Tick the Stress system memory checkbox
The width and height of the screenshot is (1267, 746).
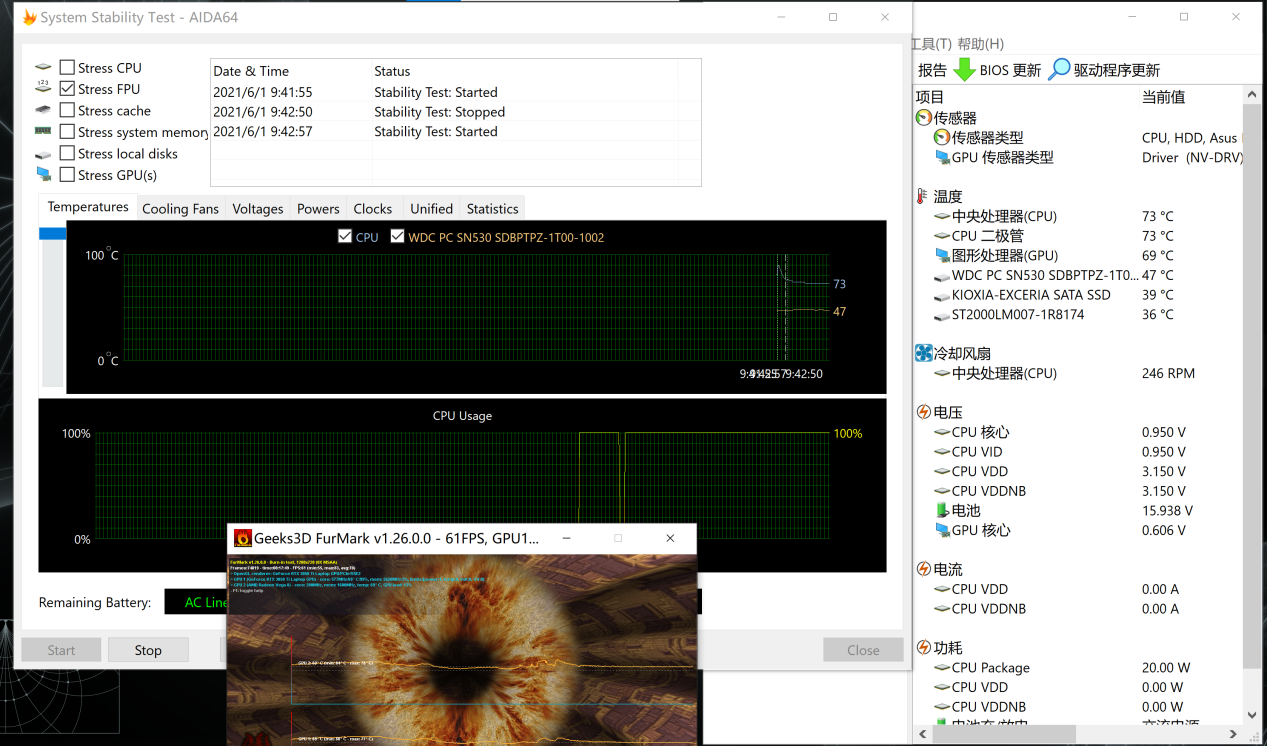click(67, 131)
